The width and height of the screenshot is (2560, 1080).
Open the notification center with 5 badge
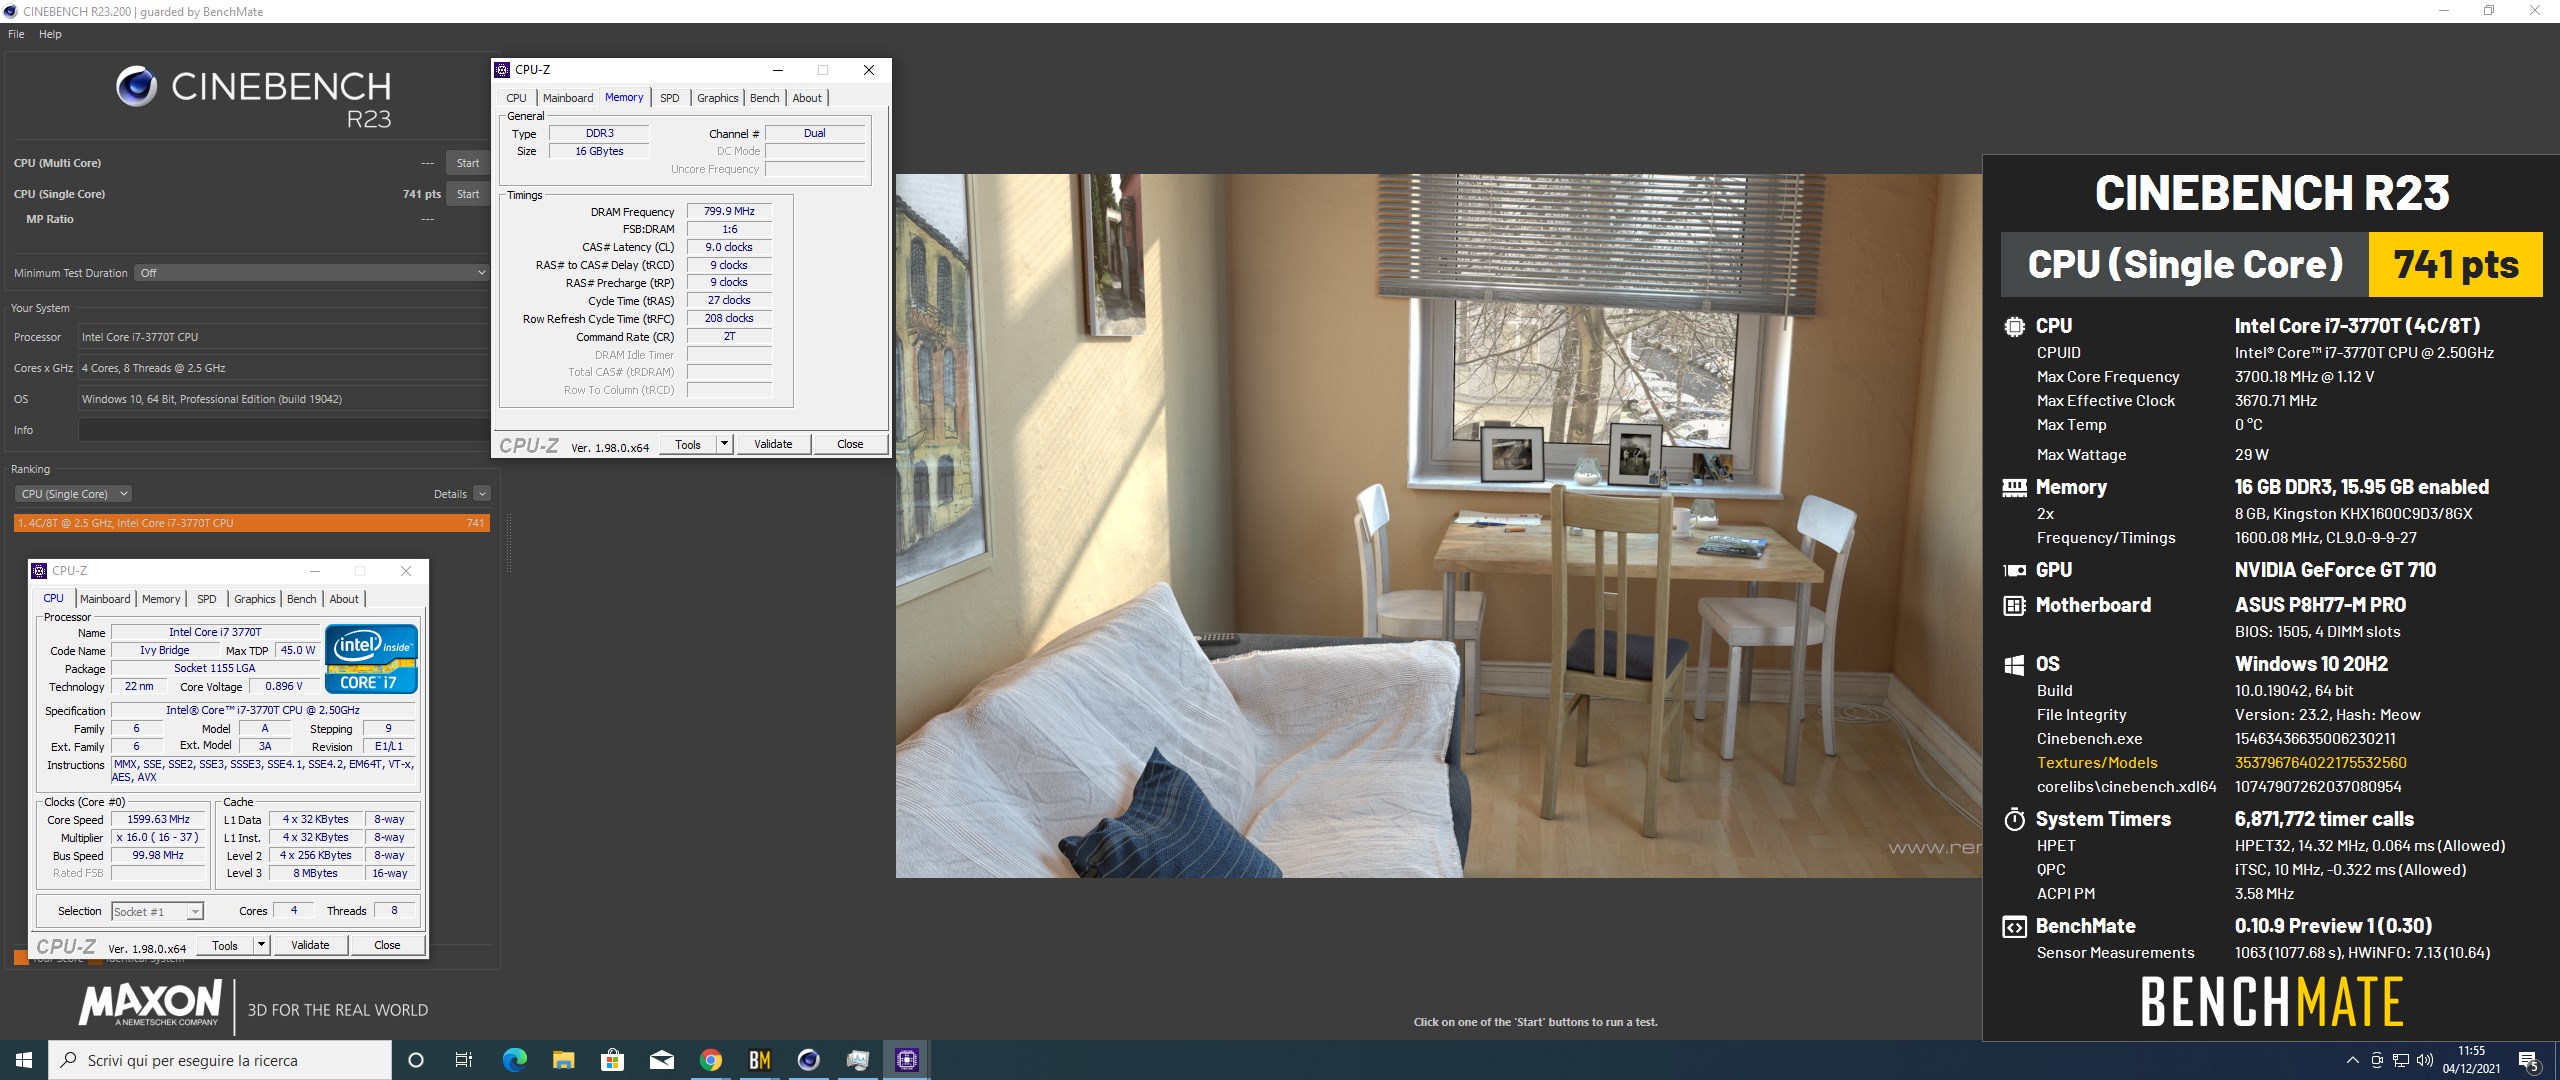tap(2529, 1060)
